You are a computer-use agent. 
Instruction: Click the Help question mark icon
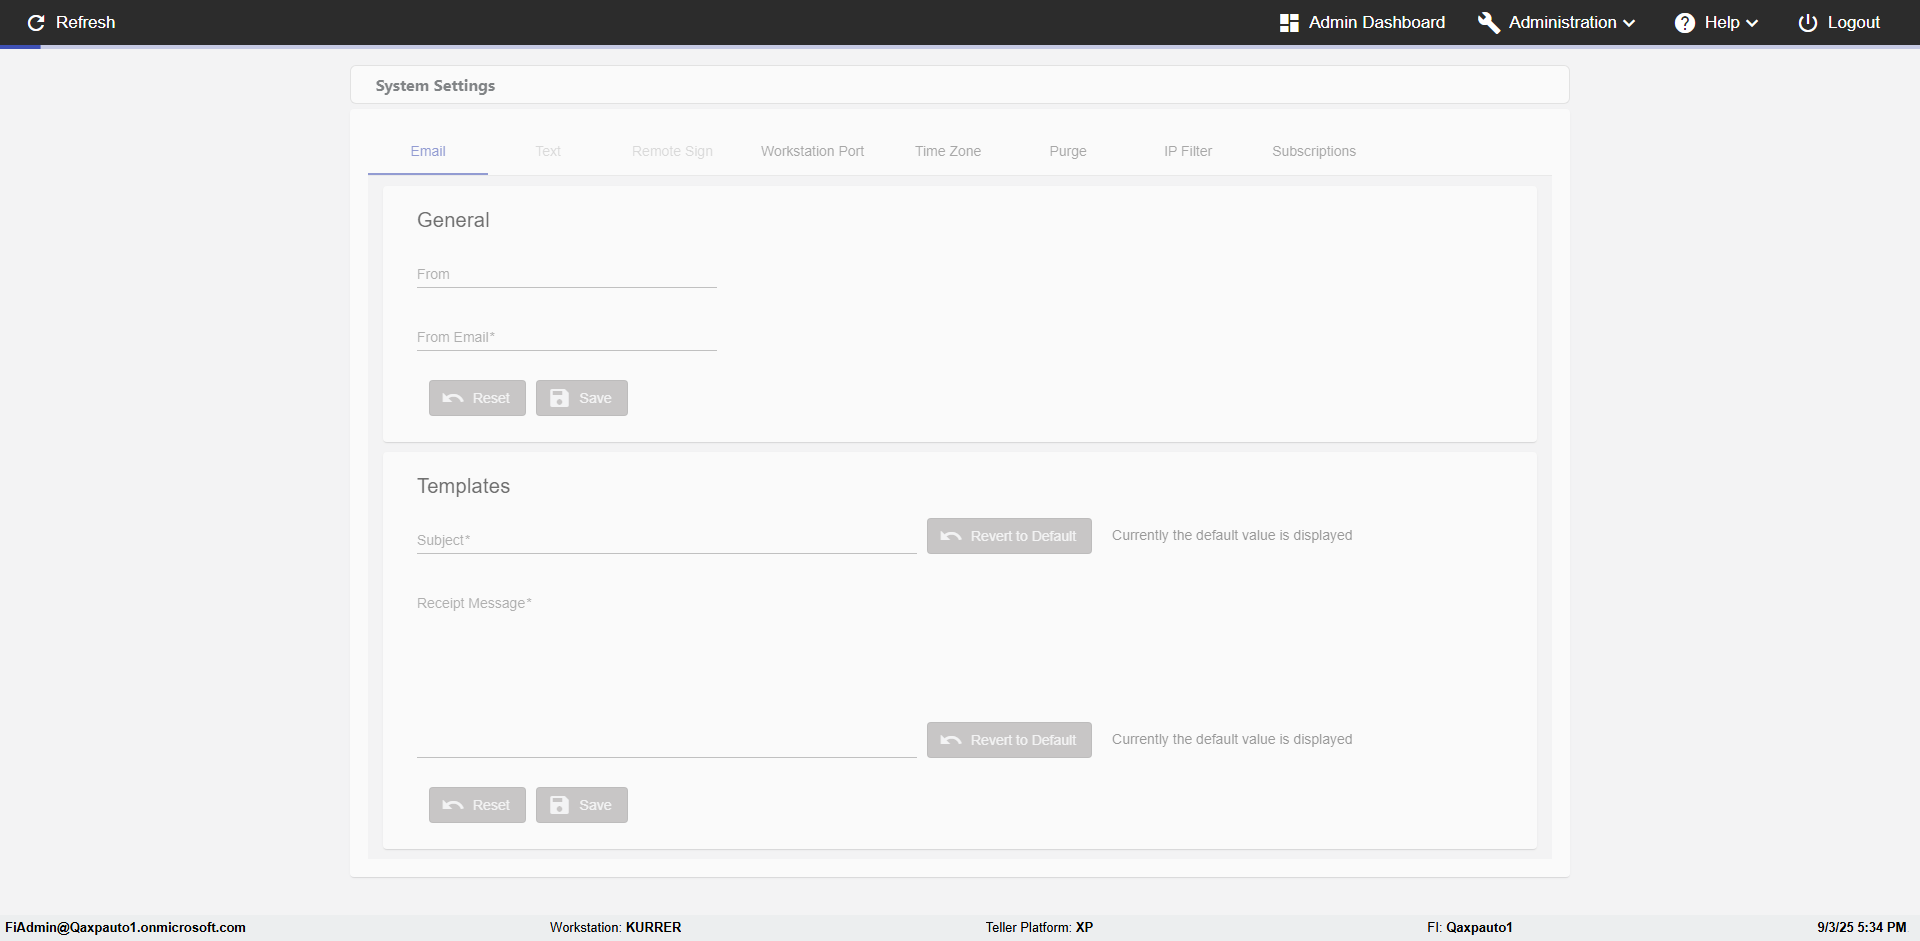[x=1685, y=23]
